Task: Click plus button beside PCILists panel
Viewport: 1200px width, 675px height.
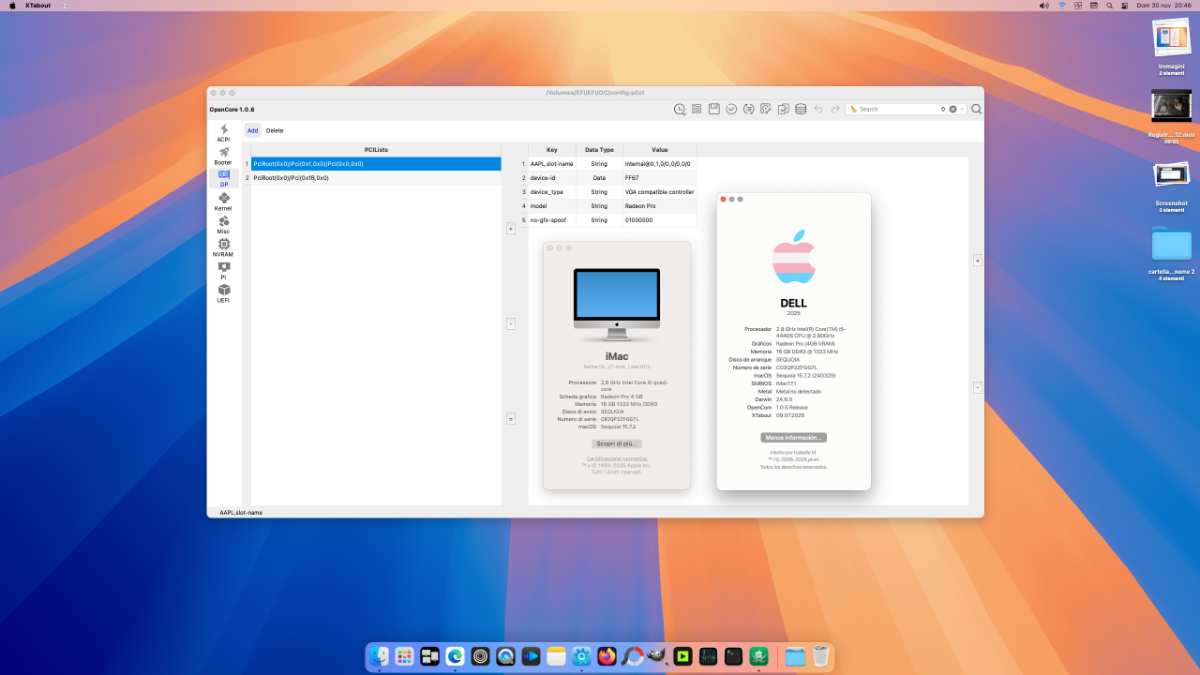Action: [x=511, y=228]
